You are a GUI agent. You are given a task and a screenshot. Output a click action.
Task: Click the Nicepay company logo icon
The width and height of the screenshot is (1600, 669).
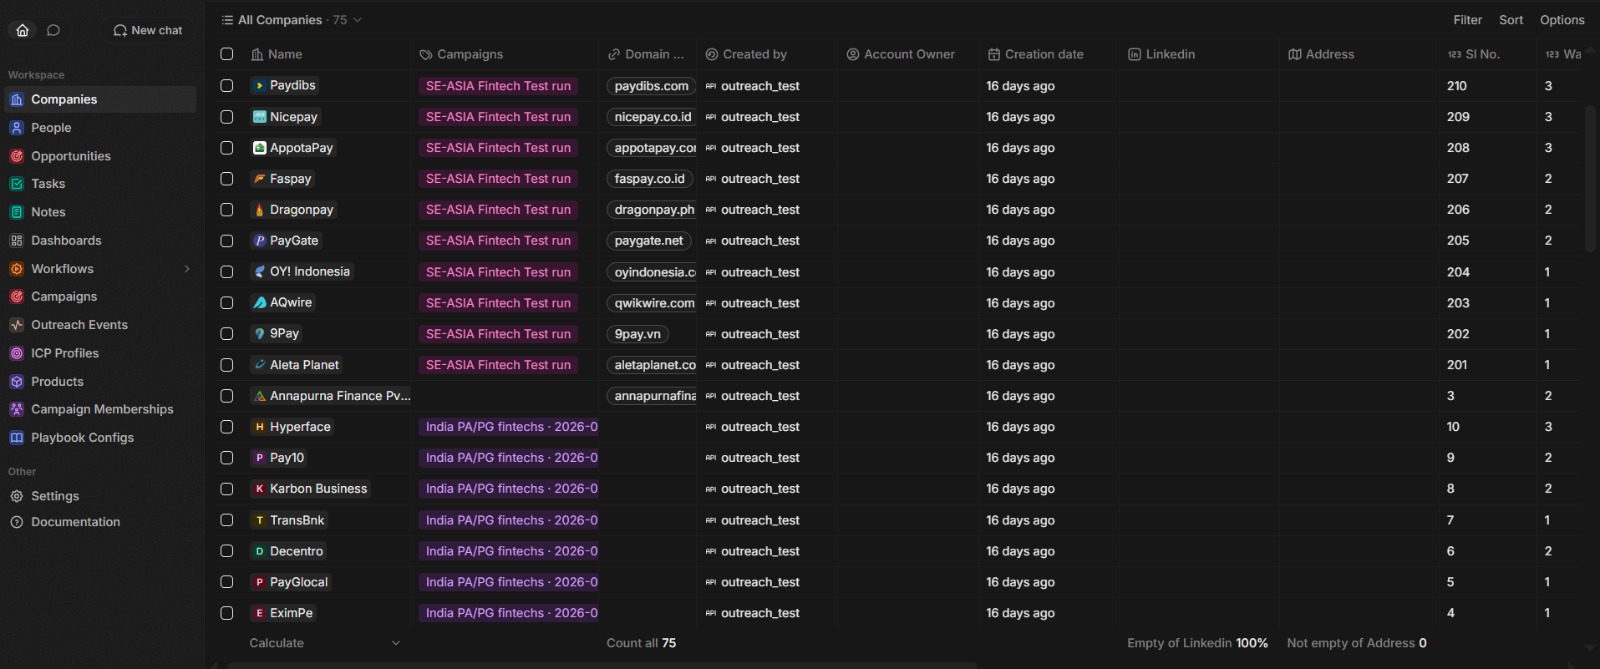coord(259,117)
